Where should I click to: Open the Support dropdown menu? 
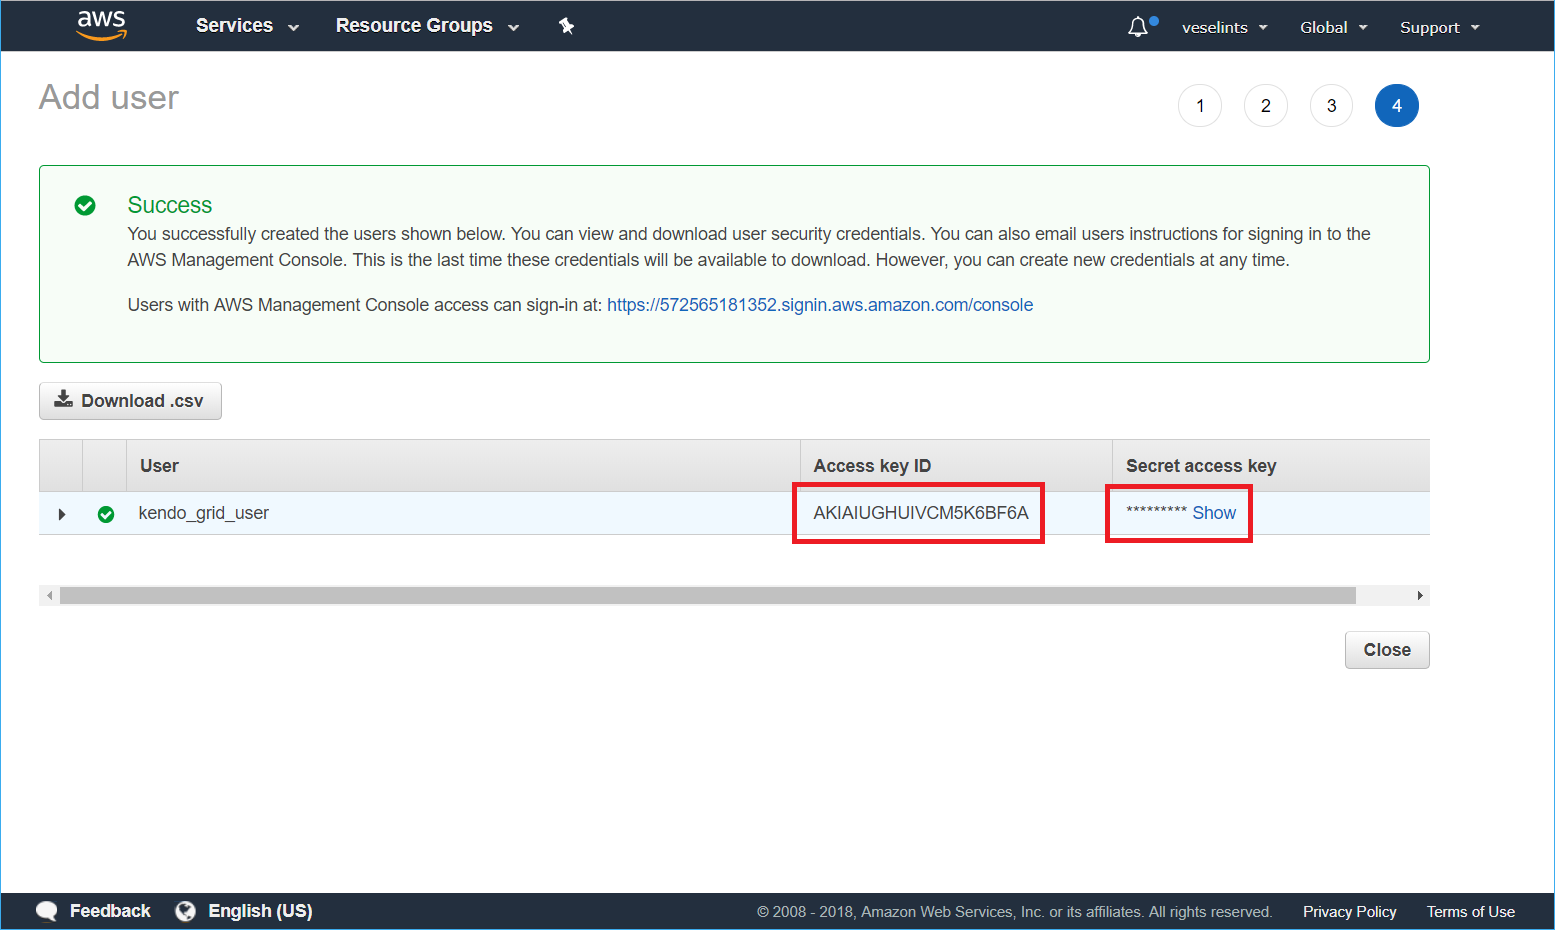tap(1438, 27)
